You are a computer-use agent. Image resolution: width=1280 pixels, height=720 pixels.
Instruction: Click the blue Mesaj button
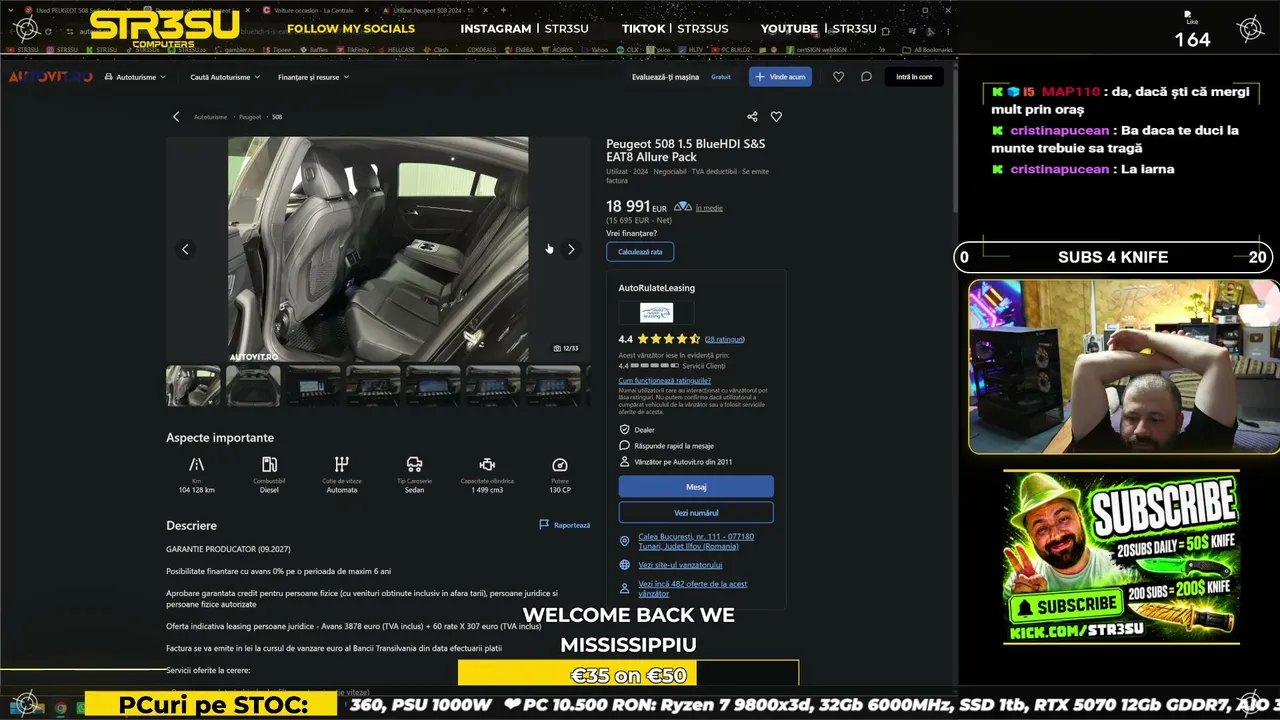pyautogui.click(x=696, y=487)
